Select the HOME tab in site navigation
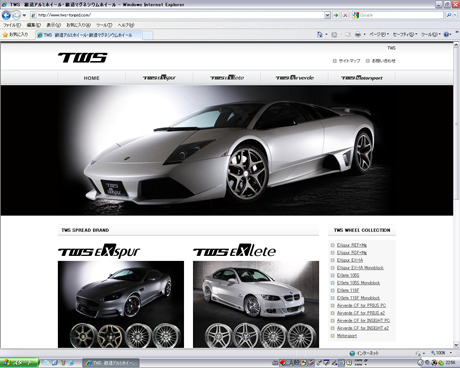The height and width of the screenshot is (368, 460). (x=91, y=78)
